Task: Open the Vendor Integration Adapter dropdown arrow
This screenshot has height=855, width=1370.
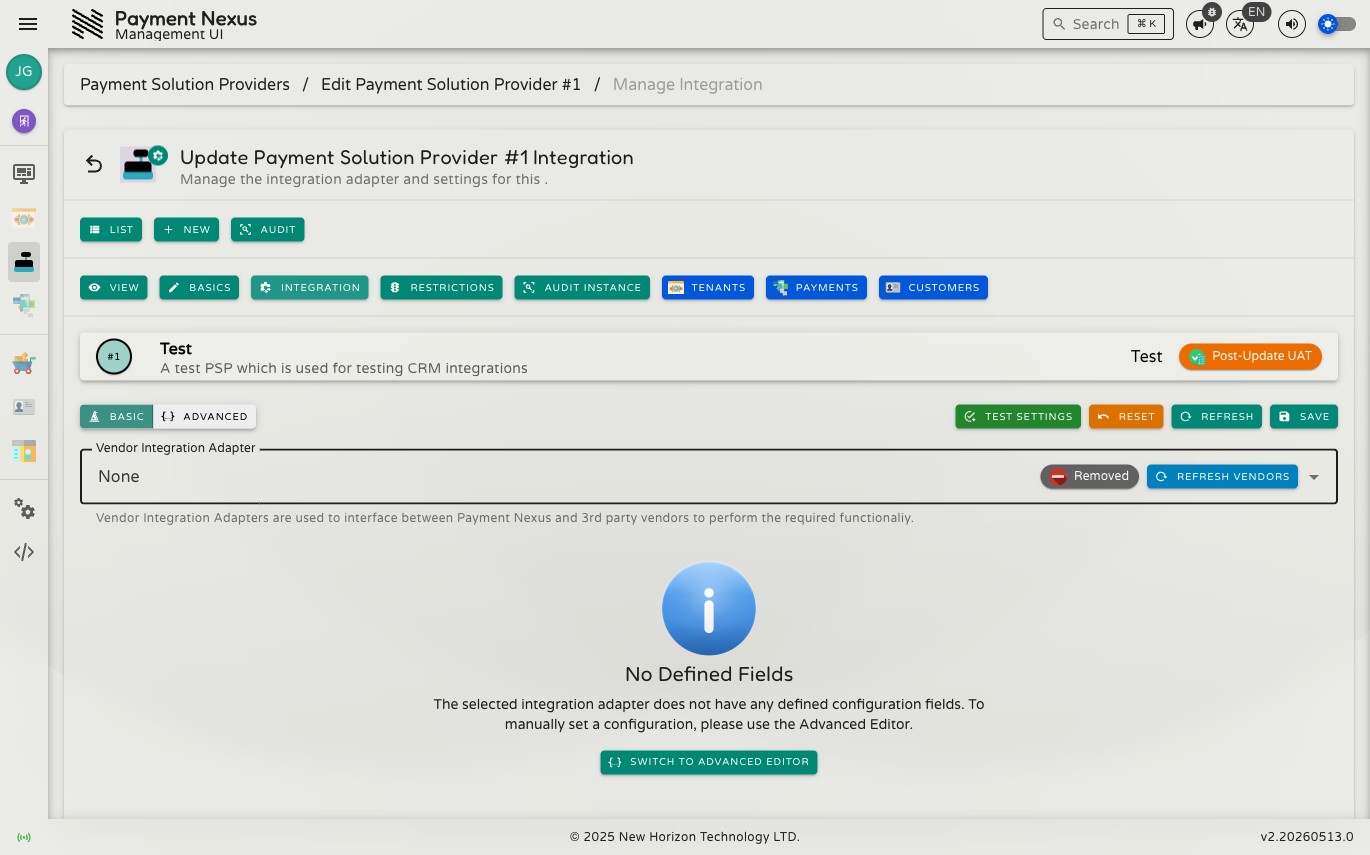Action: [1314, 477]
